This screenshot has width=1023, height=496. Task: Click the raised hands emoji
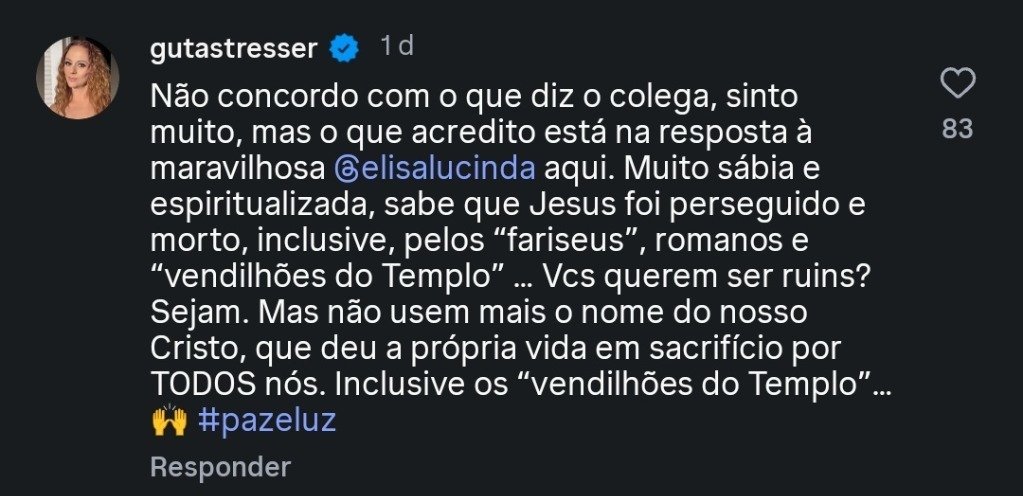(169, 421)
